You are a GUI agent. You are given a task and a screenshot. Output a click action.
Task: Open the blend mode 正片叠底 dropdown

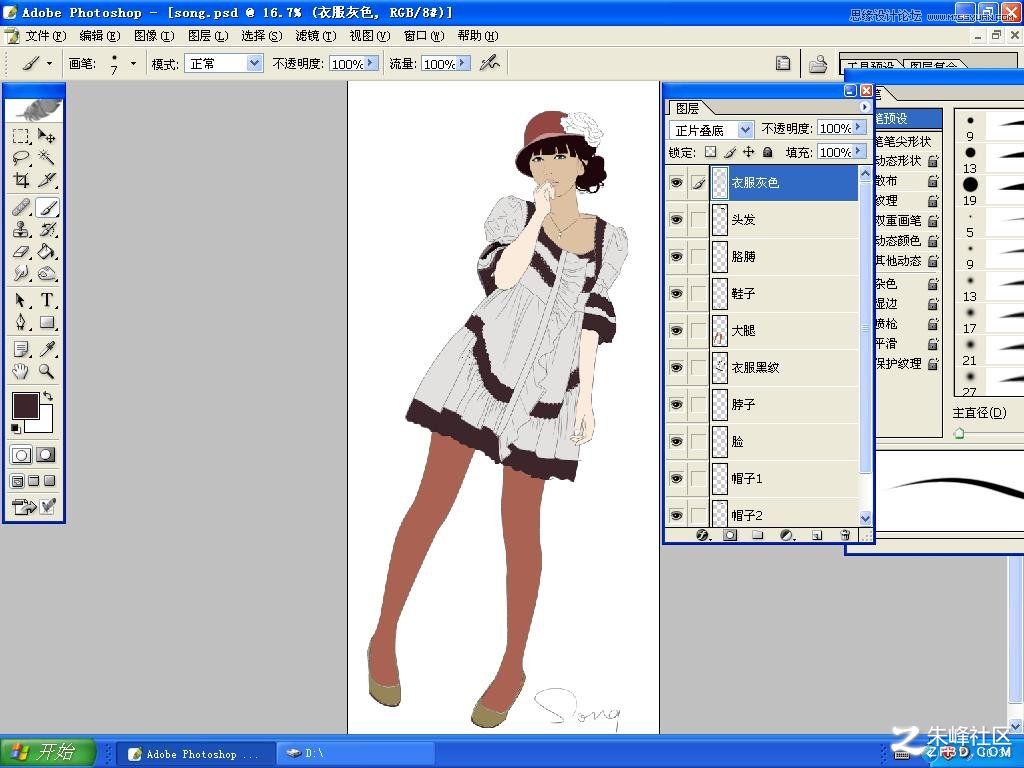coord(745,129)
